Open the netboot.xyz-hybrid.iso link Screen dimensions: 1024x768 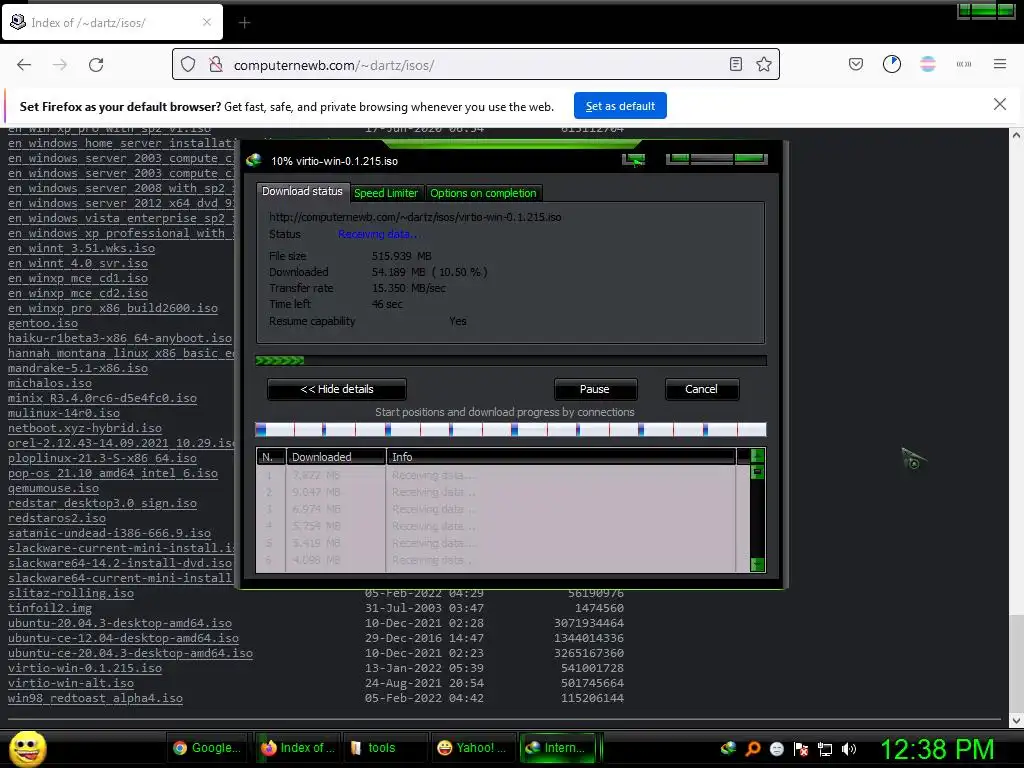point(85,428)
